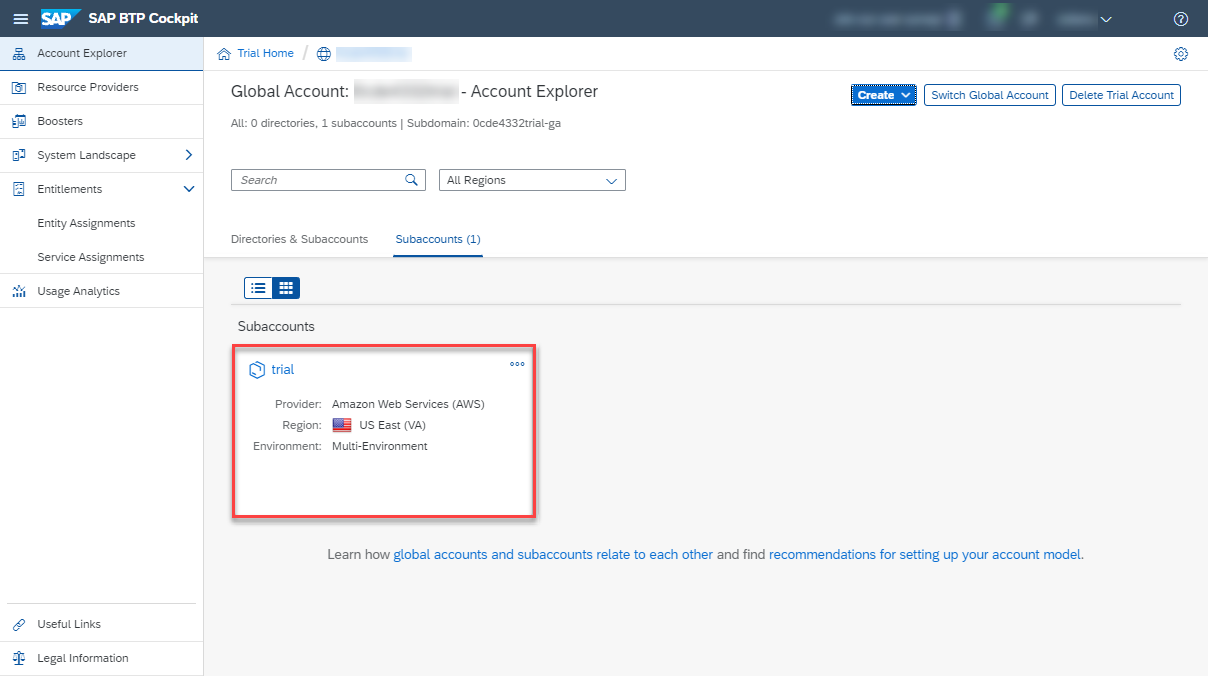Open the Create button dropdown
Viewport: 1208px width, 676px height.
click(x=884, y=95)
